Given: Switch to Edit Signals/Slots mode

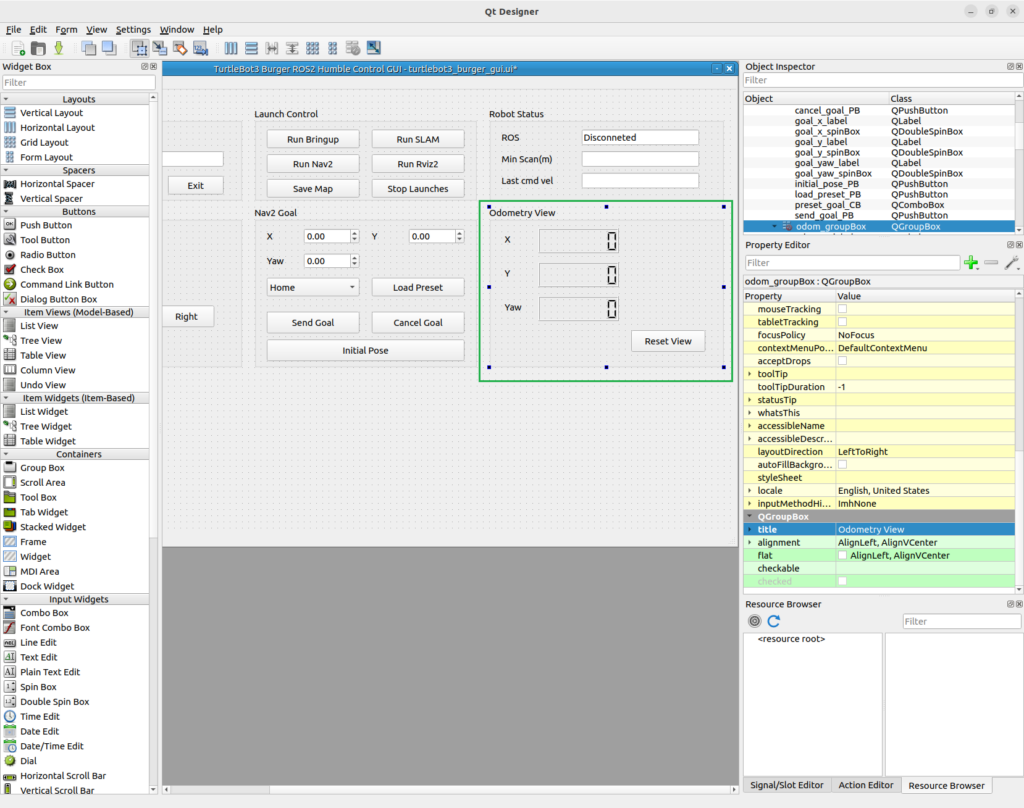Looking at the screenshot, I should (x=159, y=48).
